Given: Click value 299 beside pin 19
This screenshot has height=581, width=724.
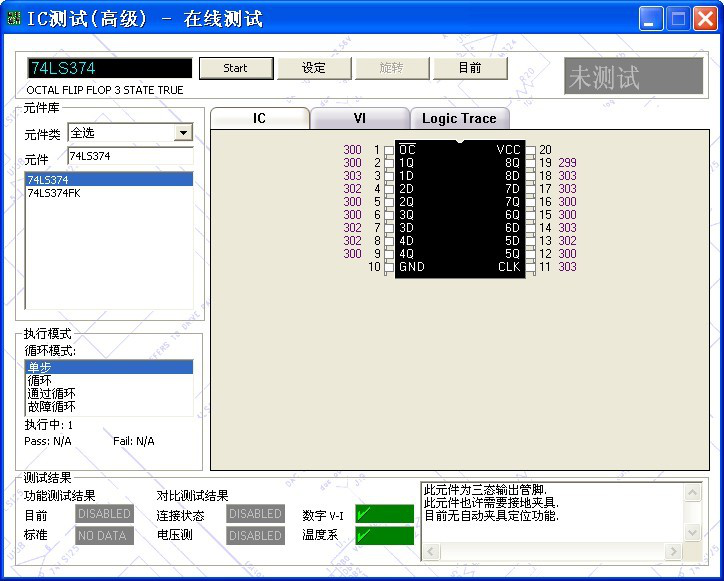Looking at the screenshot, I should click(567, 163).
